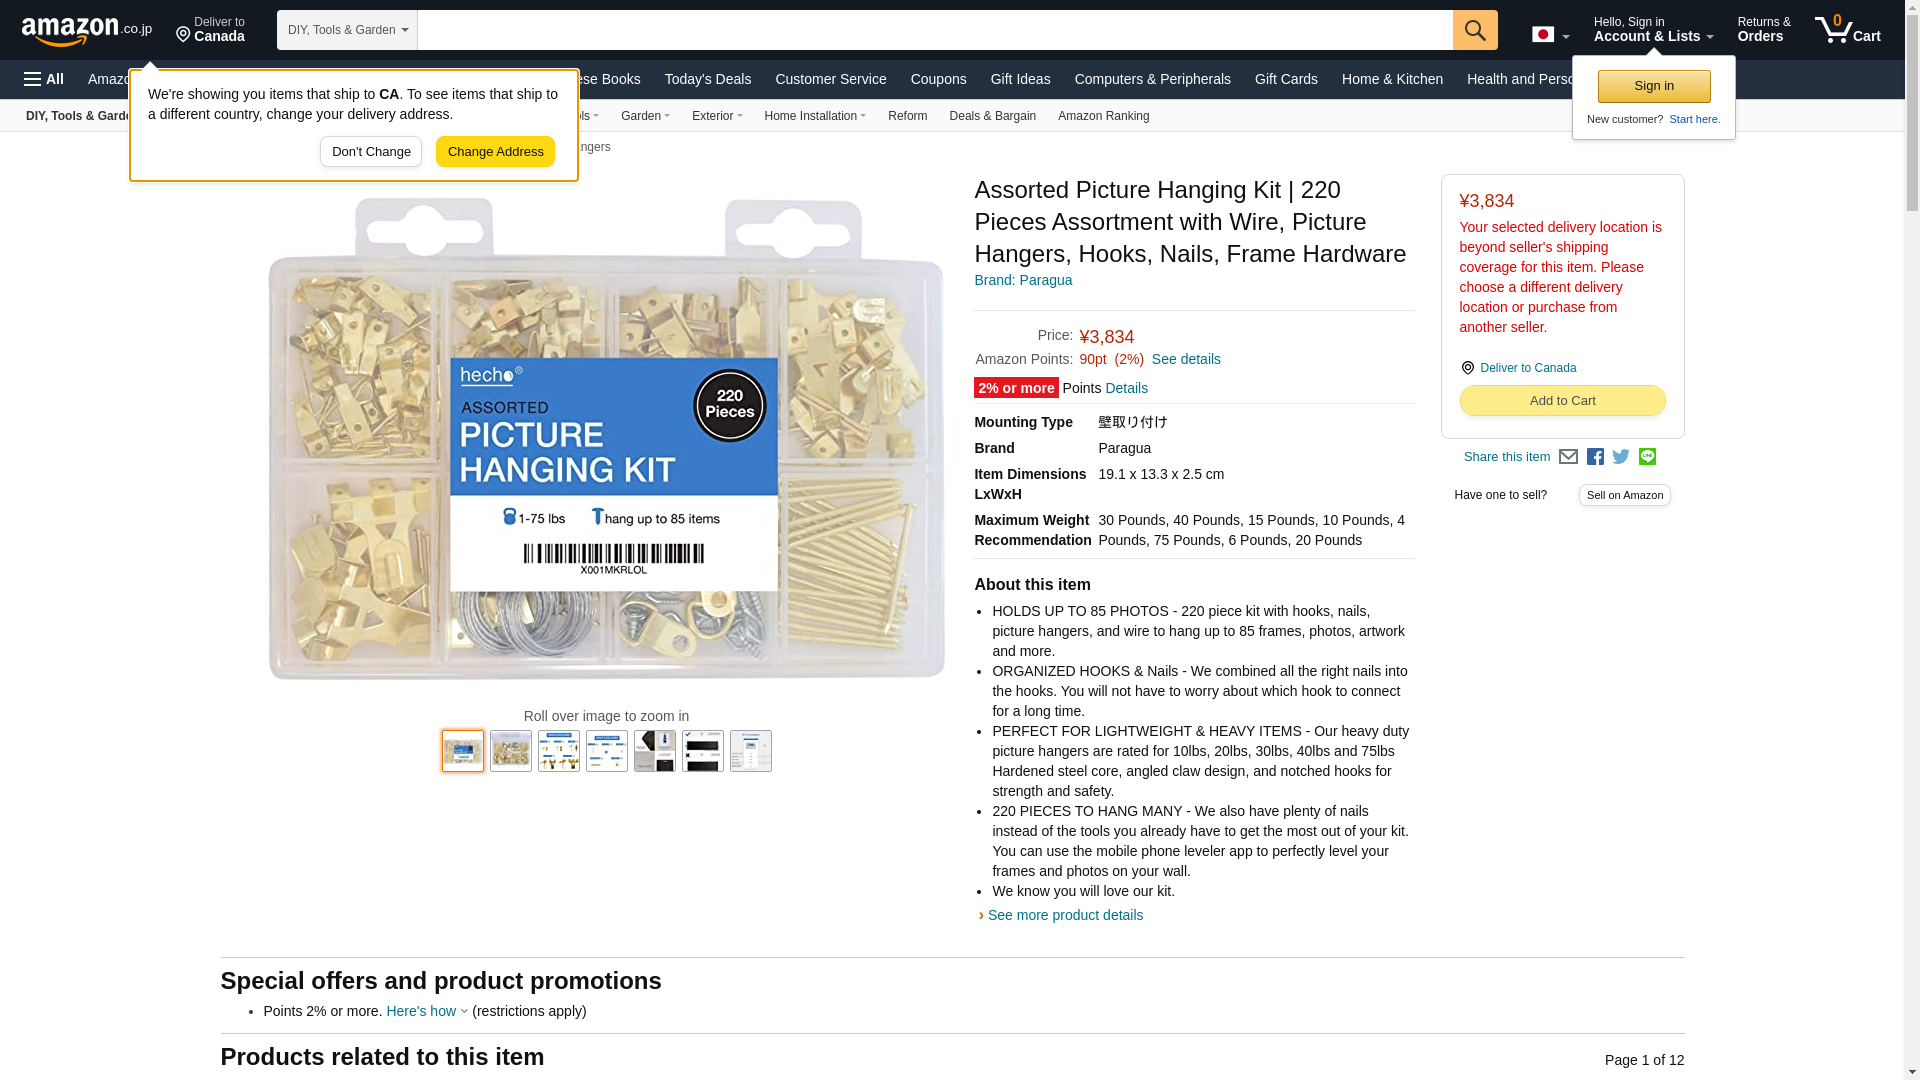Click the search magnifier button
The height and width of the screenshot is (1080, 1920).
1475,30
